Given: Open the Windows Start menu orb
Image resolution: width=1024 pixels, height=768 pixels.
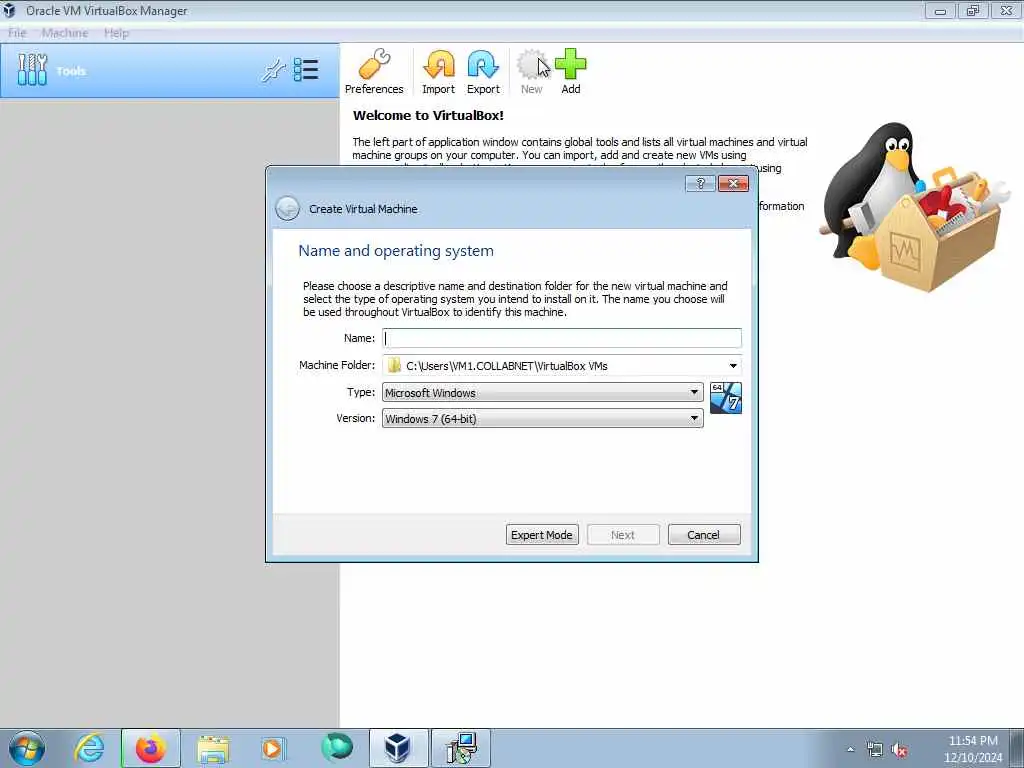Looking at the screenshot, I should click(x=27, y=748).
